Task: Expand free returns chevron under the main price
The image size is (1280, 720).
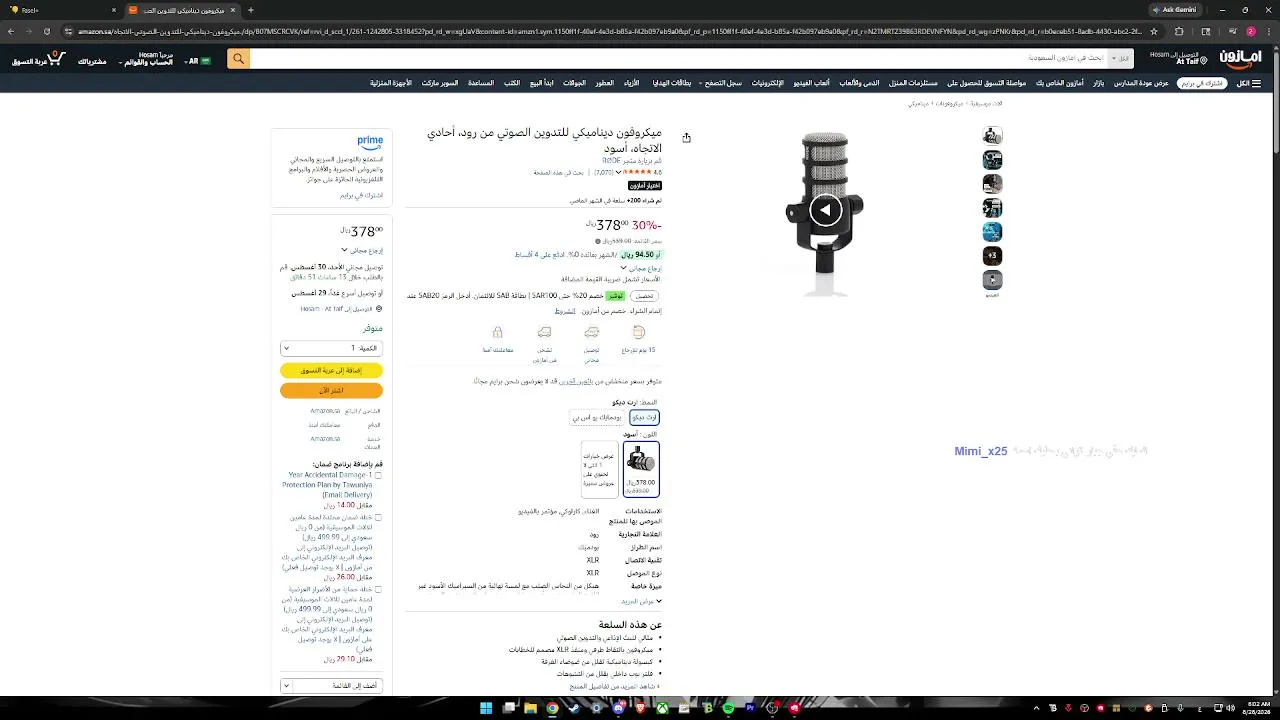Action: pyautogui.click(x=624, y=268)
